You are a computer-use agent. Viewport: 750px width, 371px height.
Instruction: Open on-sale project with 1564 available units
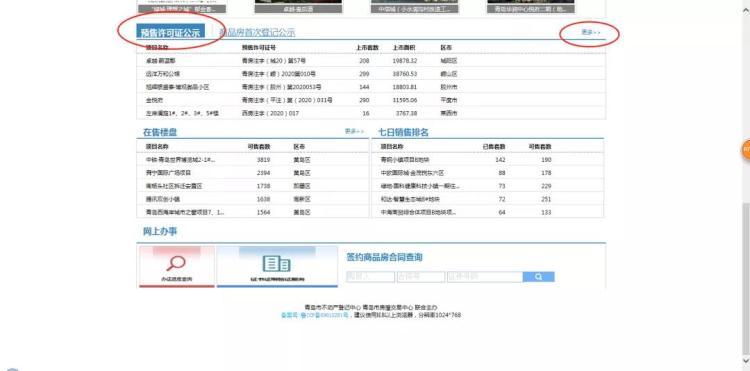(185, 212)
